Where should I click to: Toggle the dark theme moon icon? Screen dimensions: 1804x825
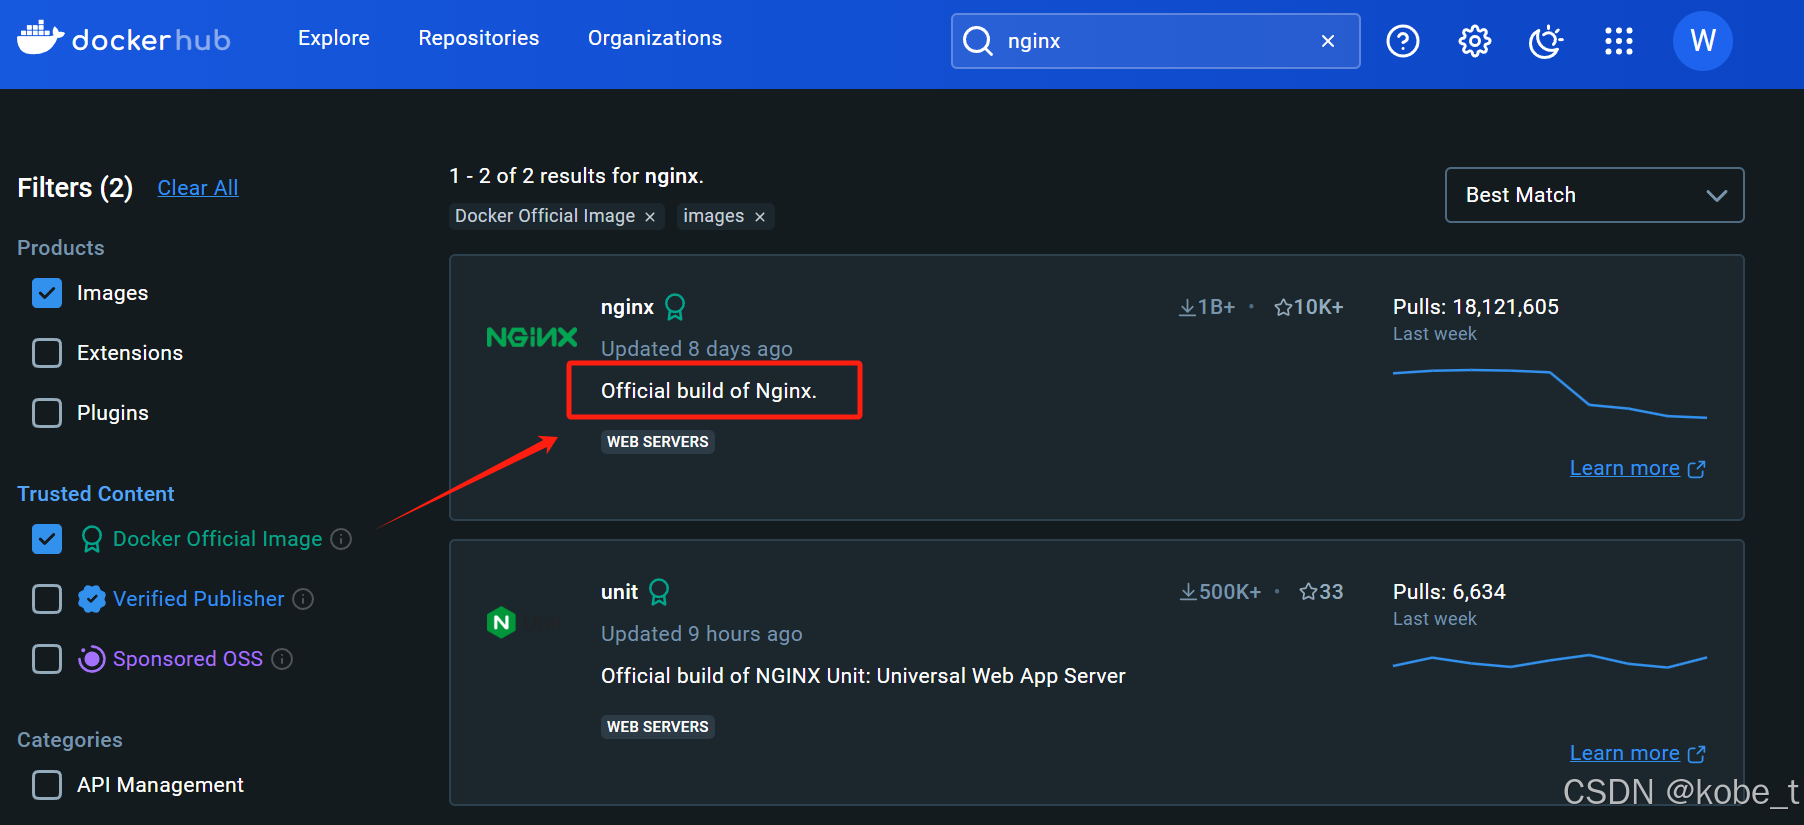pos(1546,41)
